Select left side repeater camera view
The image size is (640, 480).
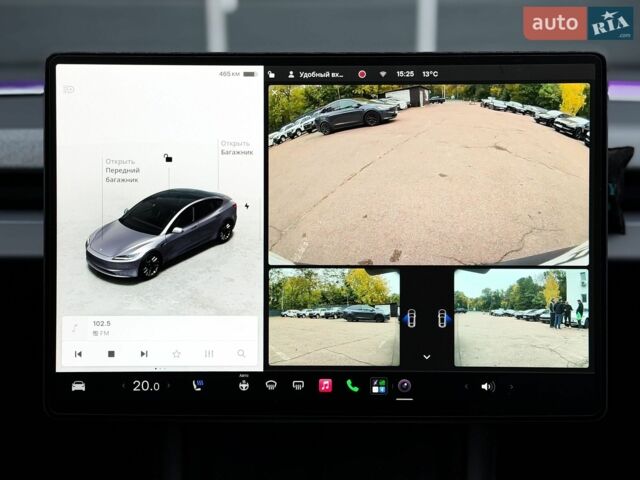[334, 317]
